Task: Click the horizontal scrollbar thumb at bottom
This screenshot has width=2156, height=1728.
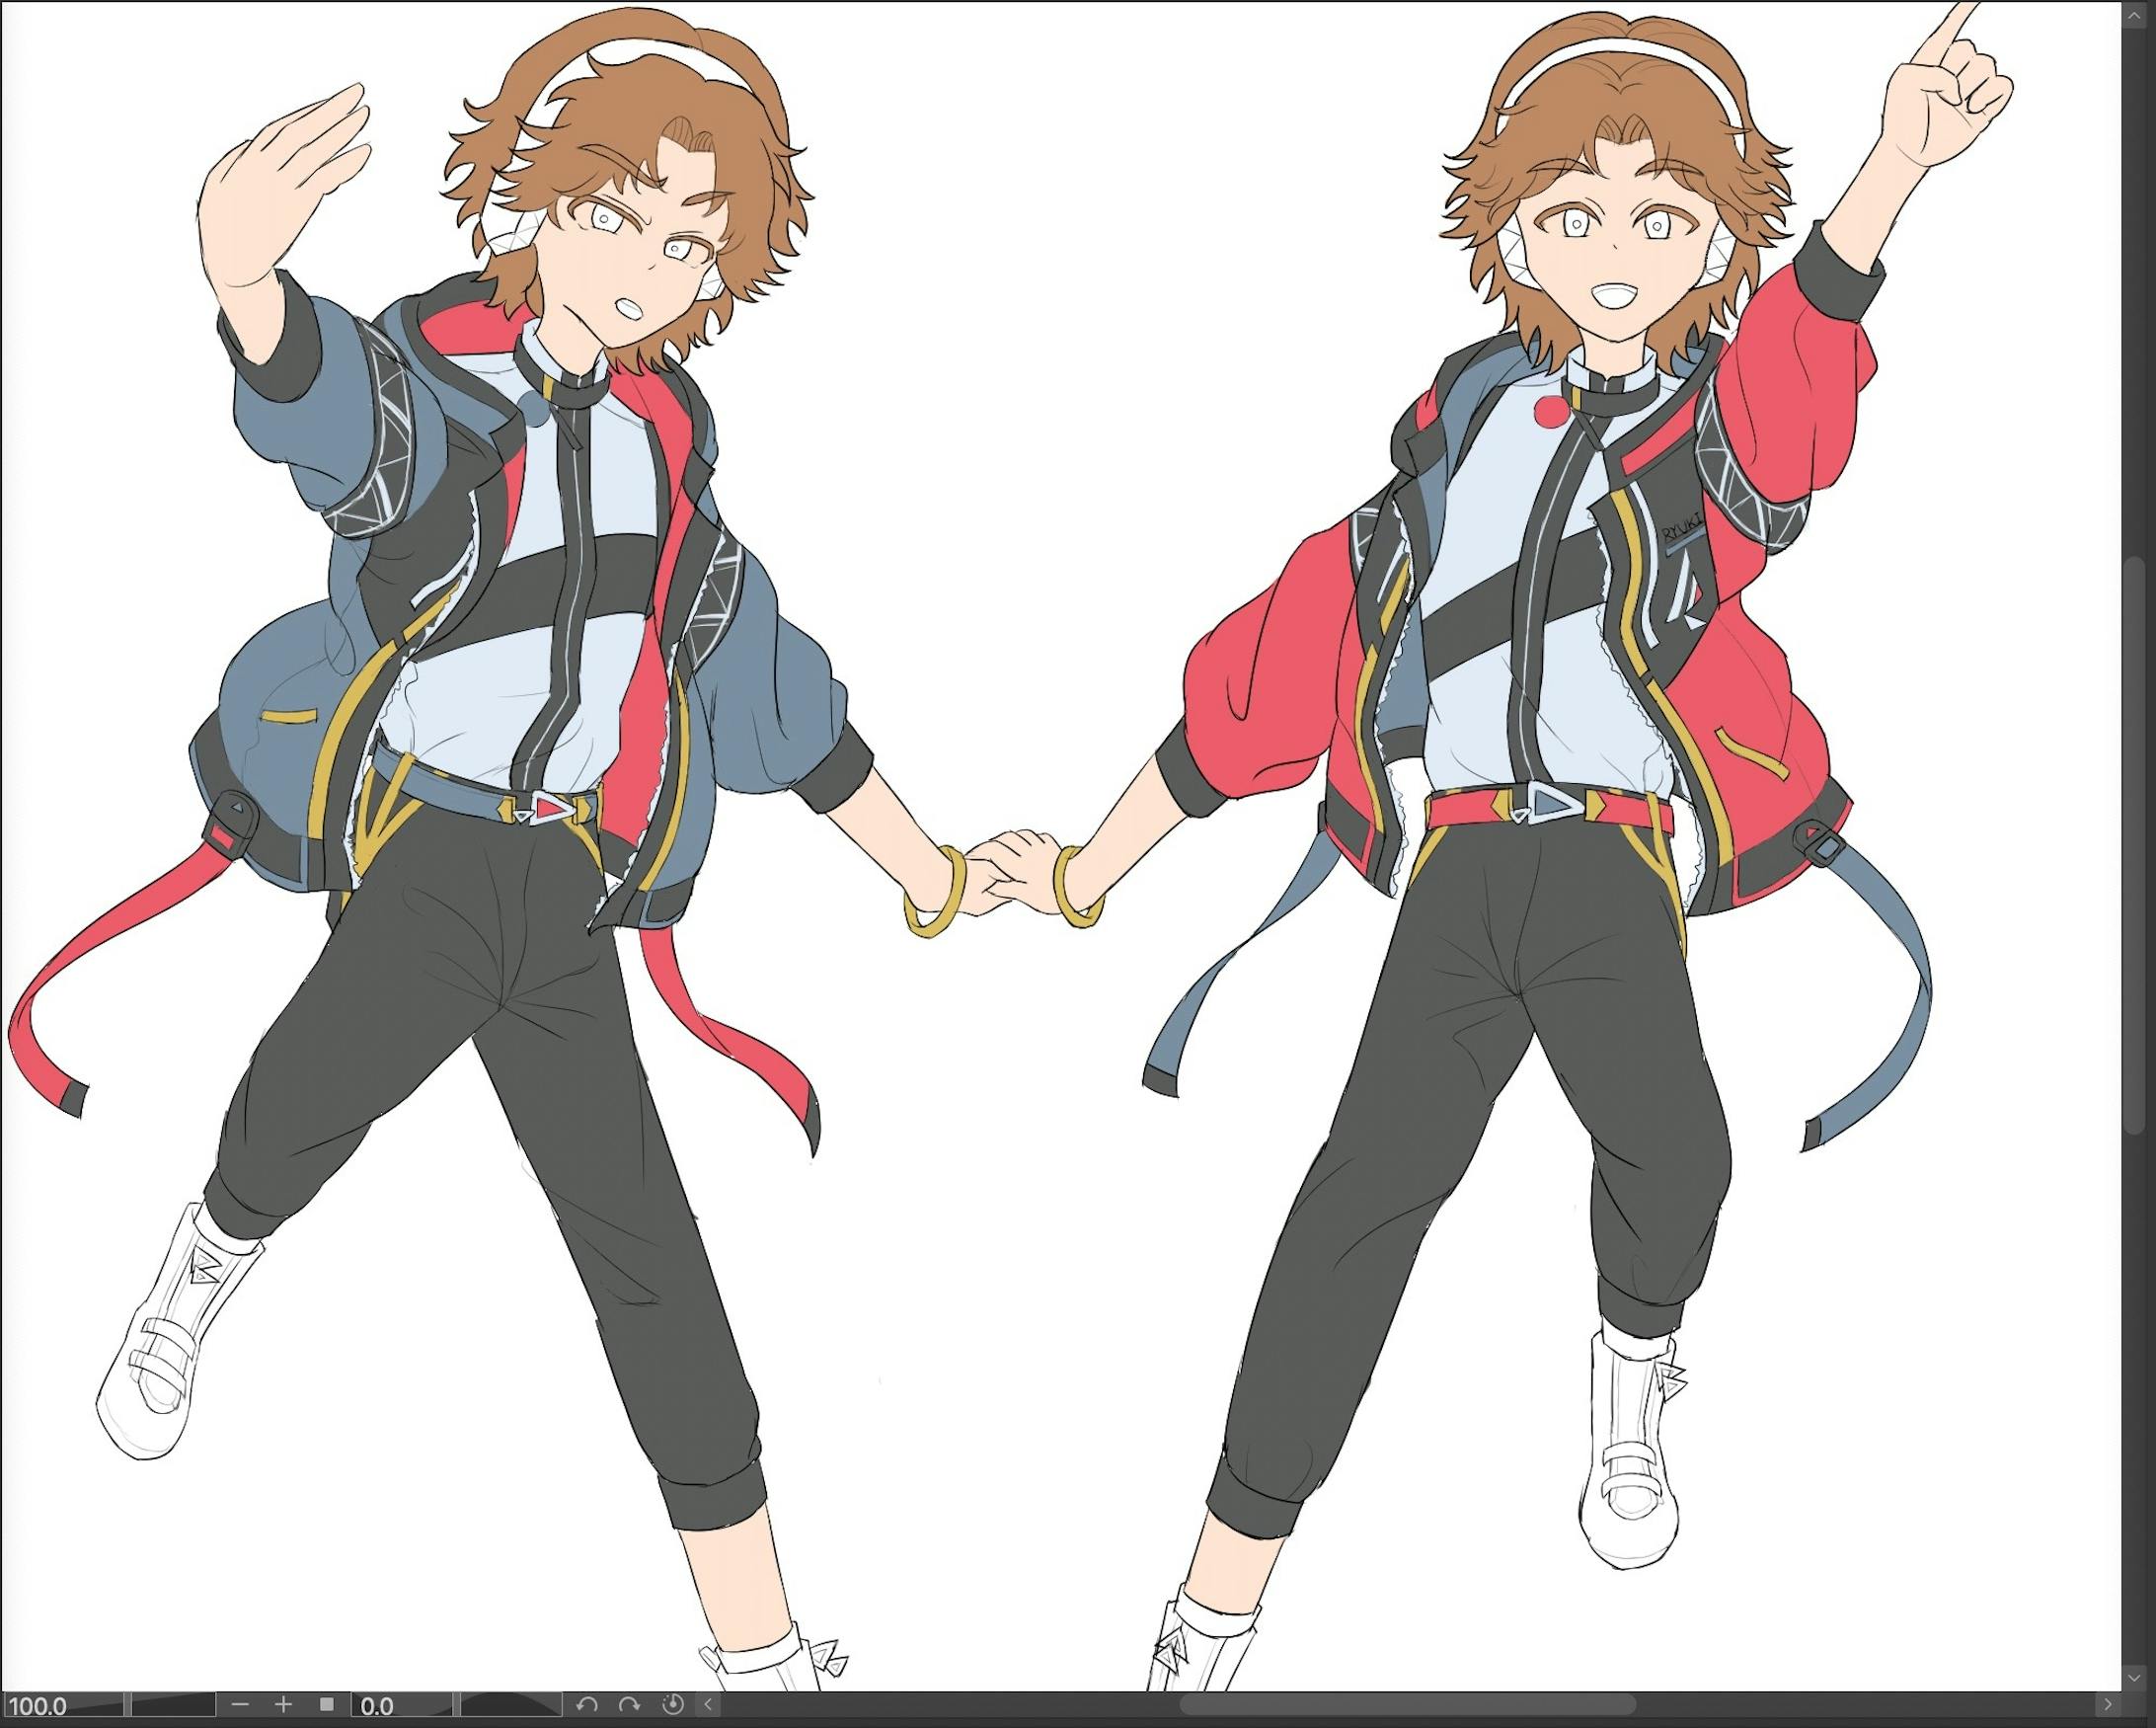Action: click(1410, 1705)
